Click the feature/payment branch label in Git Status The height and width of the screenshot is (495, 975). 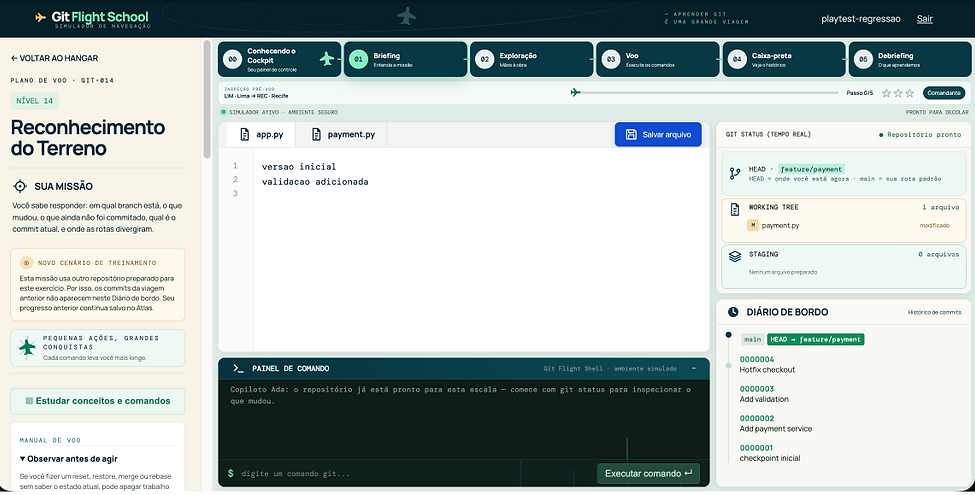point(811,169)
